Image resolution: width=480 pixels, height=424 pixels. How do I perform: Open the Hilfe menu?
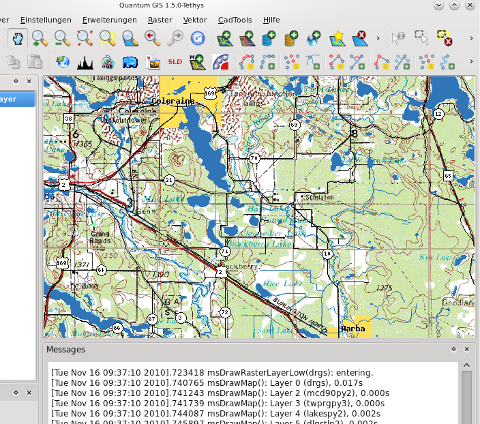(x=271, y=20)
